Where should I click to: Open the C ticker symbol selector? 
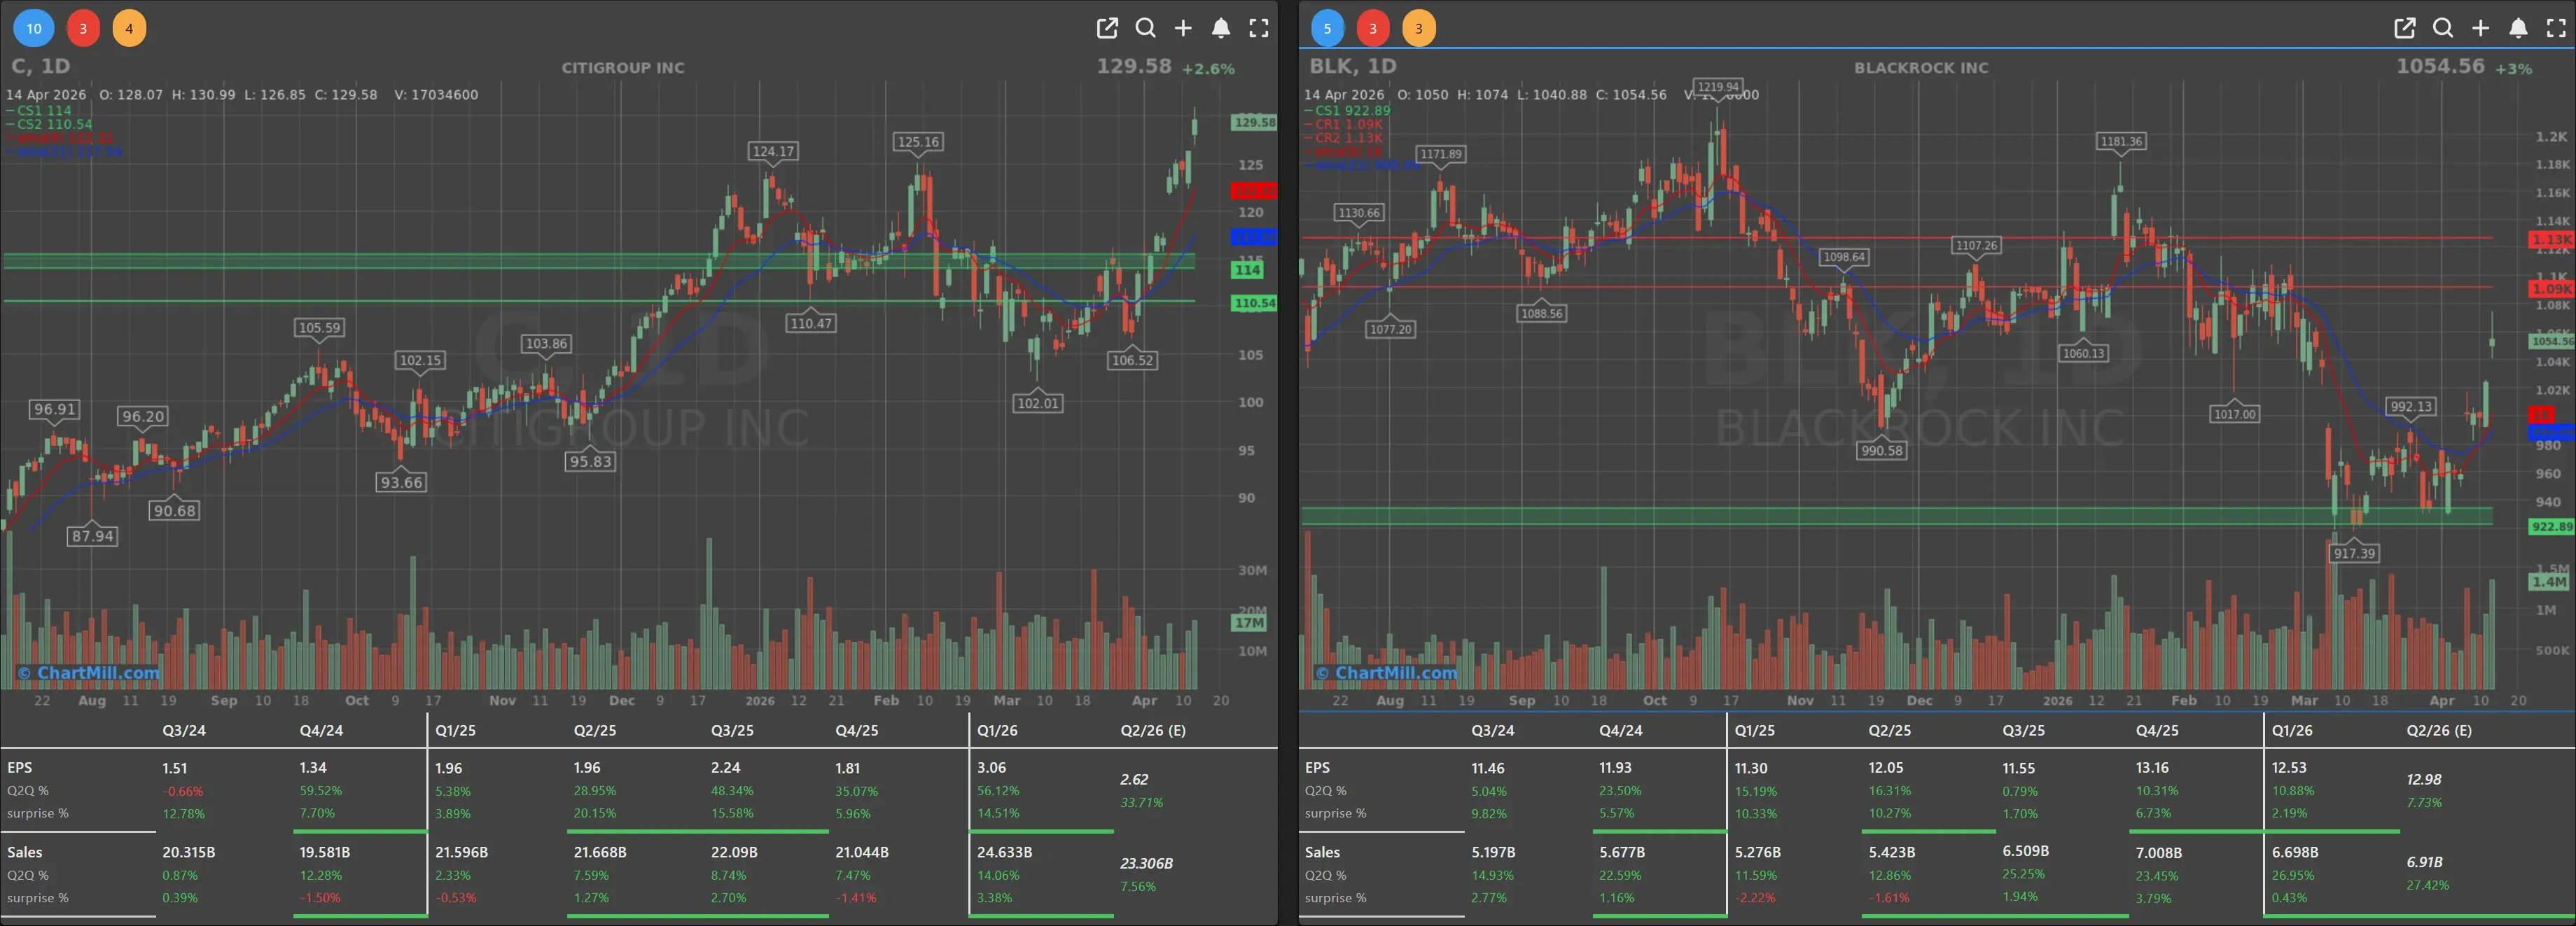(18, 66)
